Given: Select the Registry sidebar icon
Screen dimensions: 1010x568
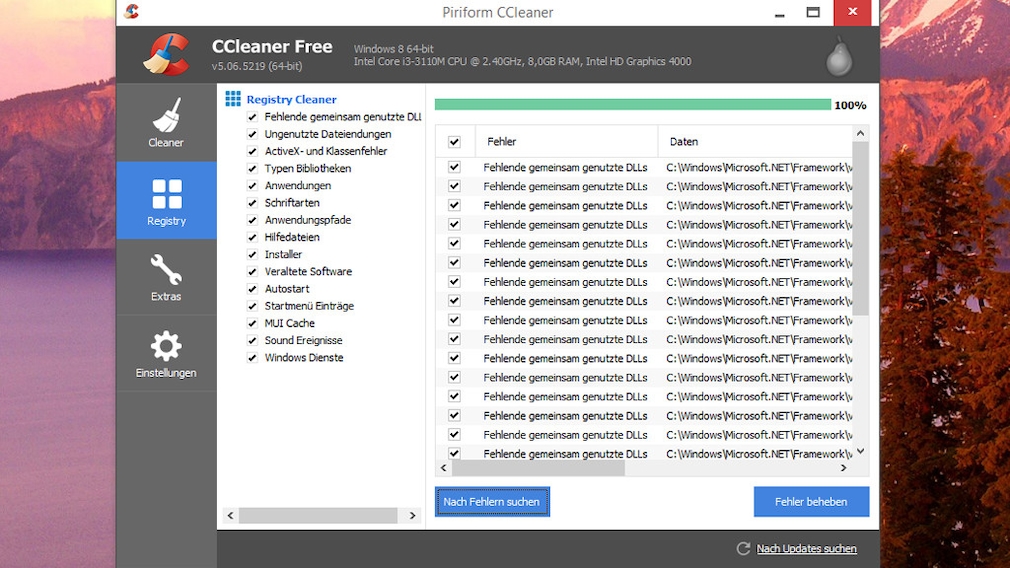Looking at the screenshot, I should tap(166, 194).
